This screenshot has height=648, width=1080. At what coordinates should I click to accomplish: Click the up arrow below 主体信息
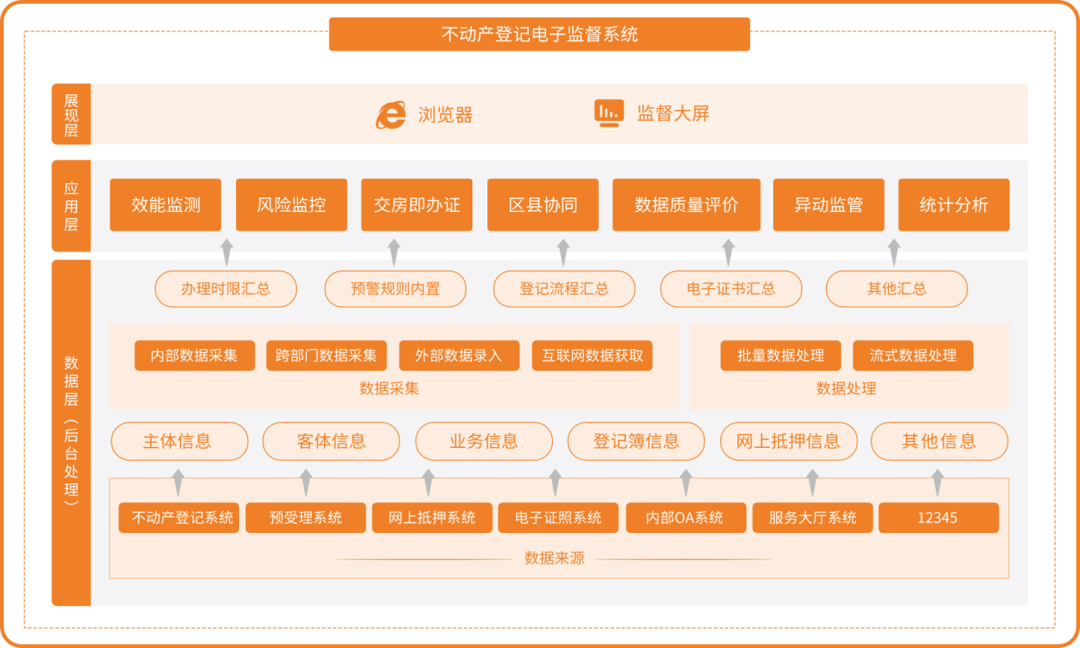click(178, 483)
